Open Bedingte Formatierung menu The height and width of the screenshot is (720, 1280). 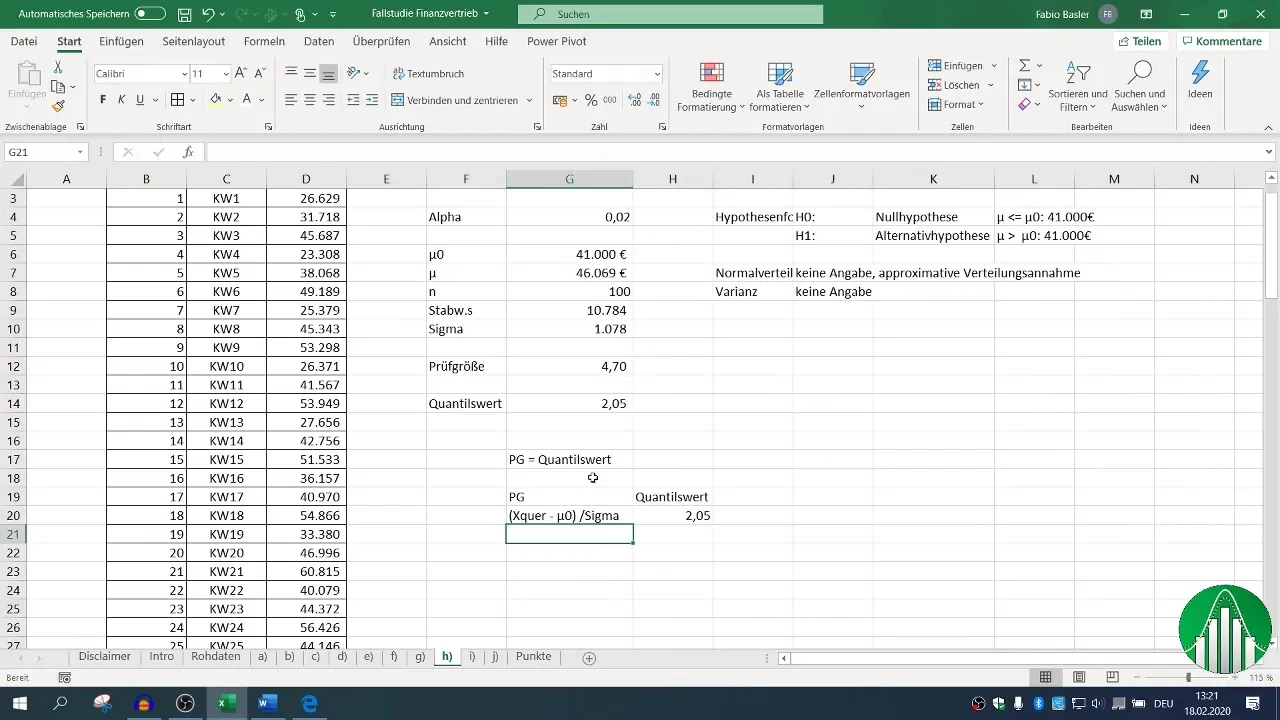tap(711, 87)
